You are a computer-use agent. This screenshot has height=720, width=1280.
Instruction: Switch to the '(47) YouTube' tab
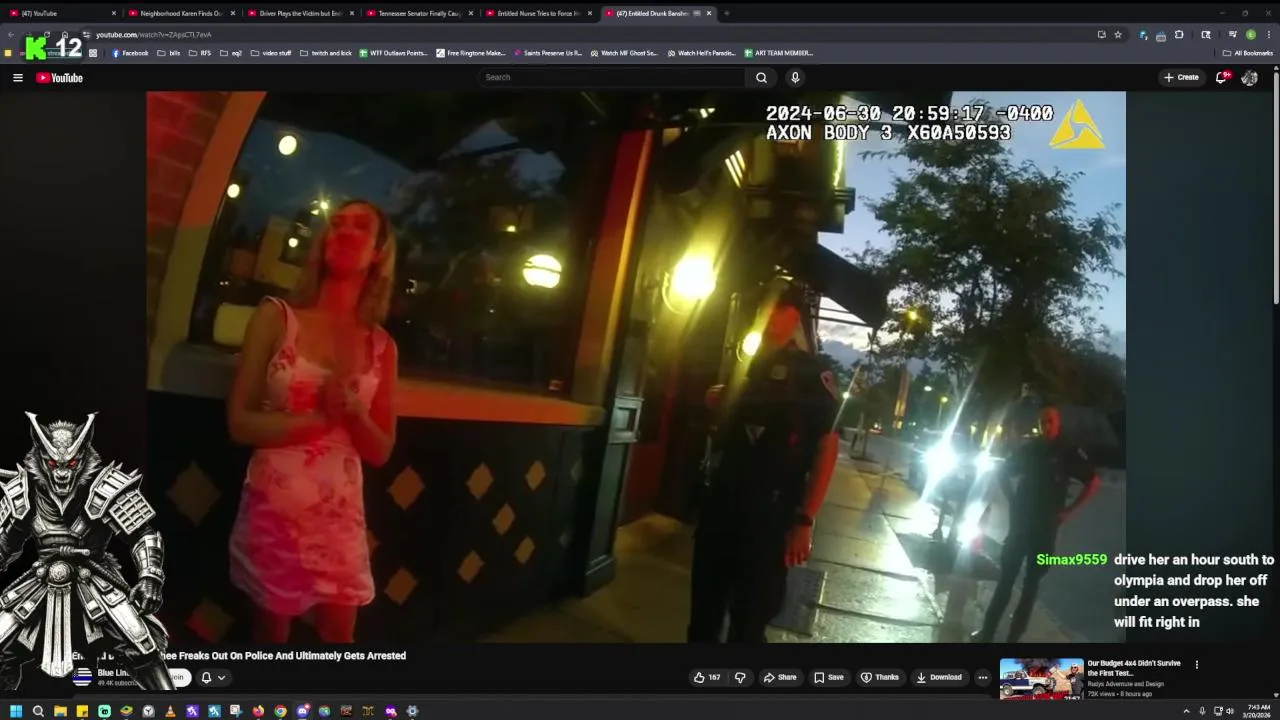click(x=62, y=13)
